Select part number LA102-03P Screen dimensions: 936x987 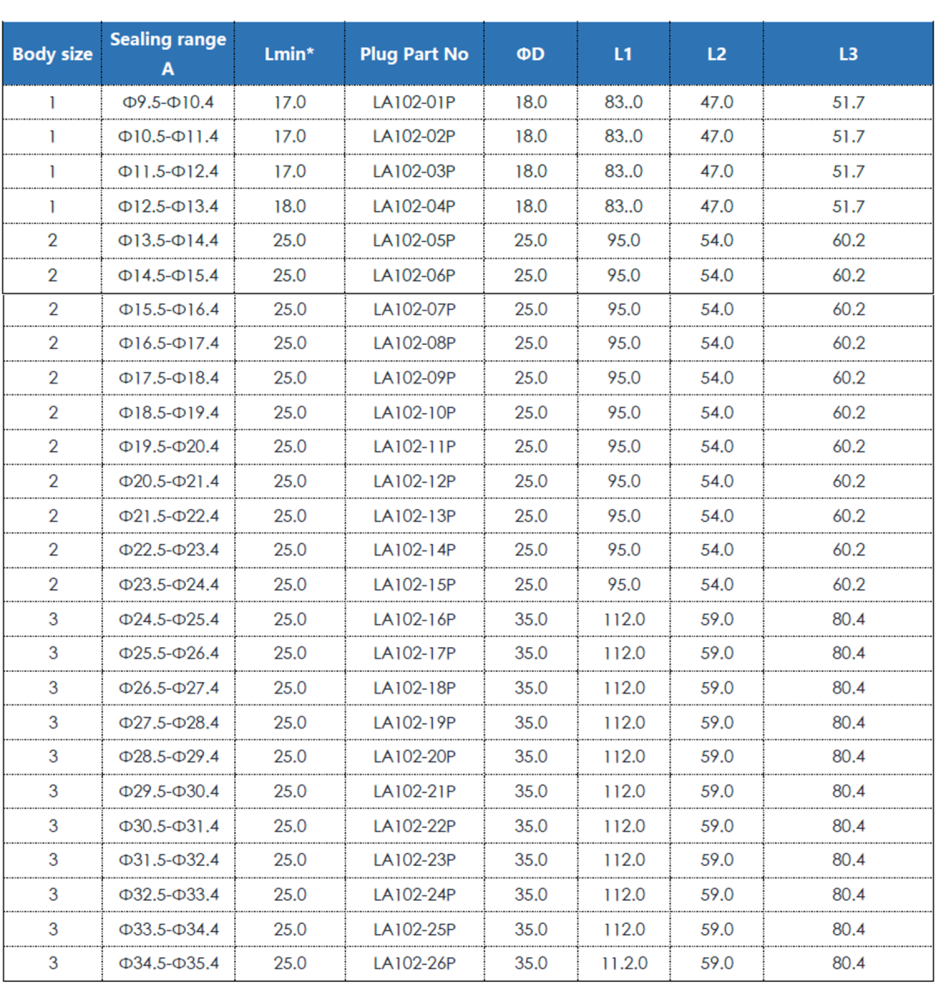click(414, 171)
